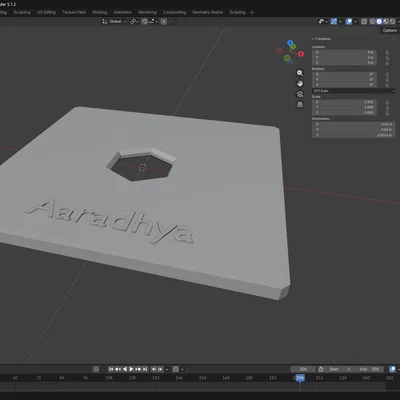400x400 pixels.
Task: Open the Options dropdown
Action: point(390,30)
